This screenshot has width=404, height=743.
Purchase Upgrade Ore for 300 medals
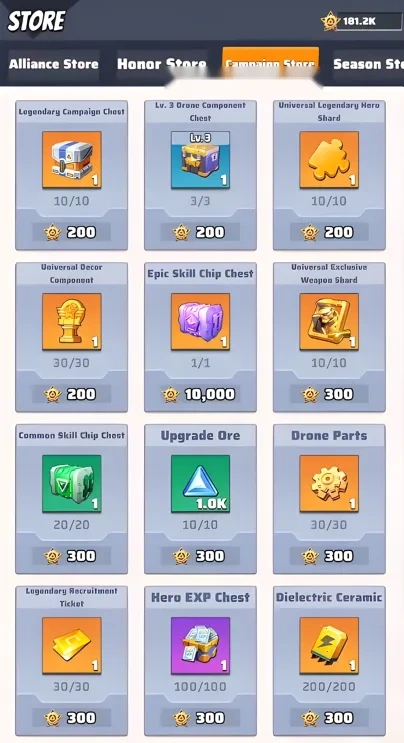click(x=200, y=556)
